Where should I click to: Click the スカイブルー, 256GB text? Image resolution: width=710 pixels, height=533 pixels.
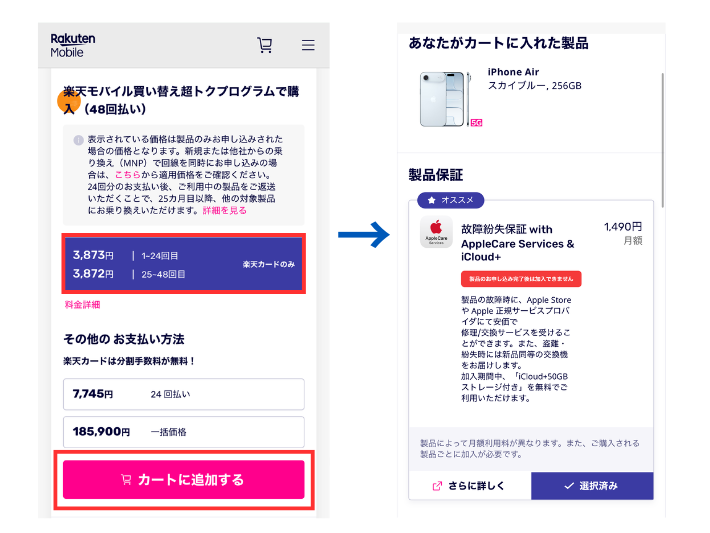click(534, 86)
